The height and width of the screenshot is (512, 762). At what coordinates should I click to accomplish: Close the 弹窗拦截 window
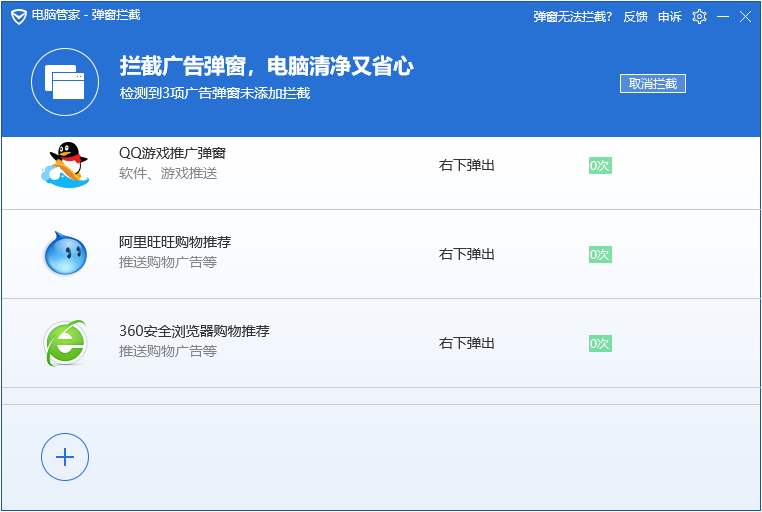coord(745,17)
